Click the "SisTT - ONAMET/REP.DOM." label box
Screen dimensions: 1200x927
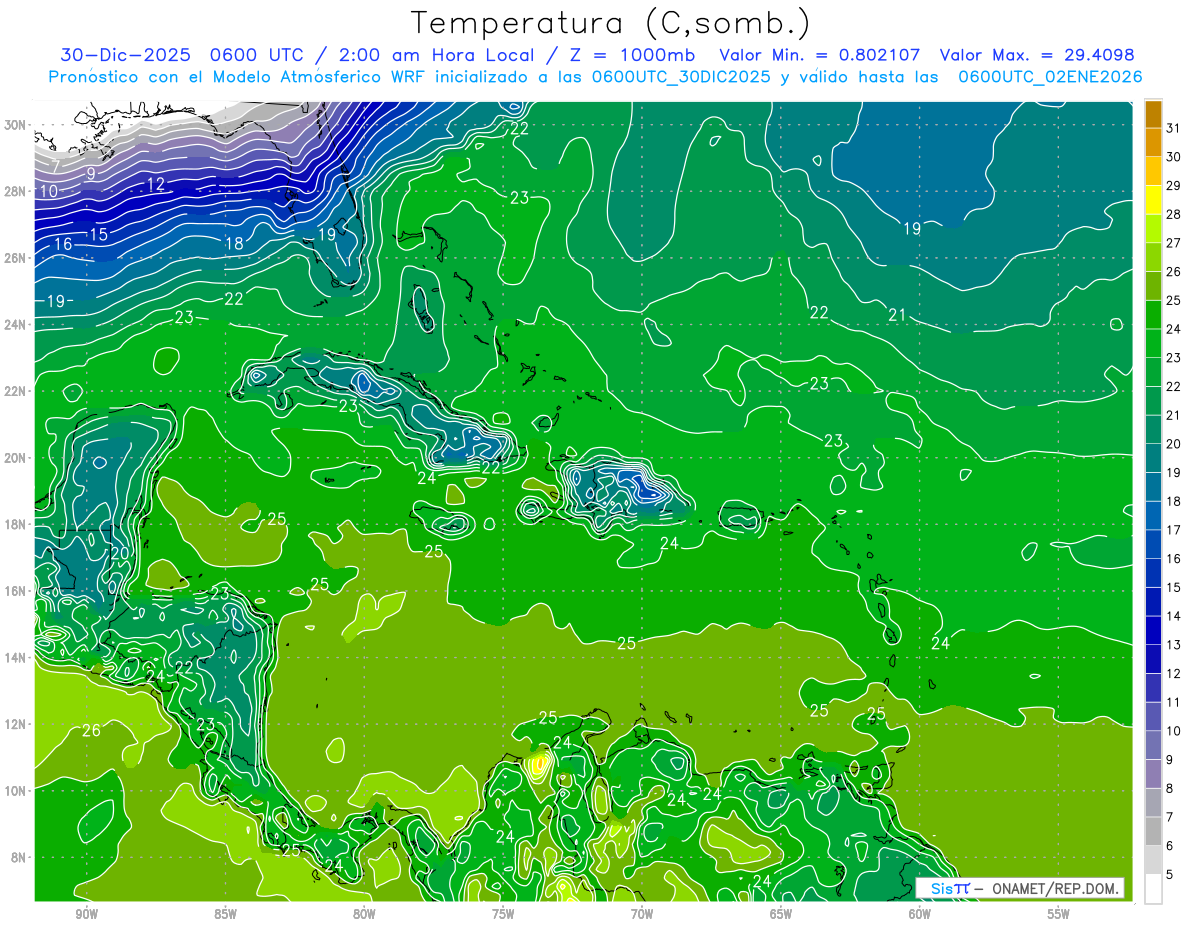(x=1020, y=888)
